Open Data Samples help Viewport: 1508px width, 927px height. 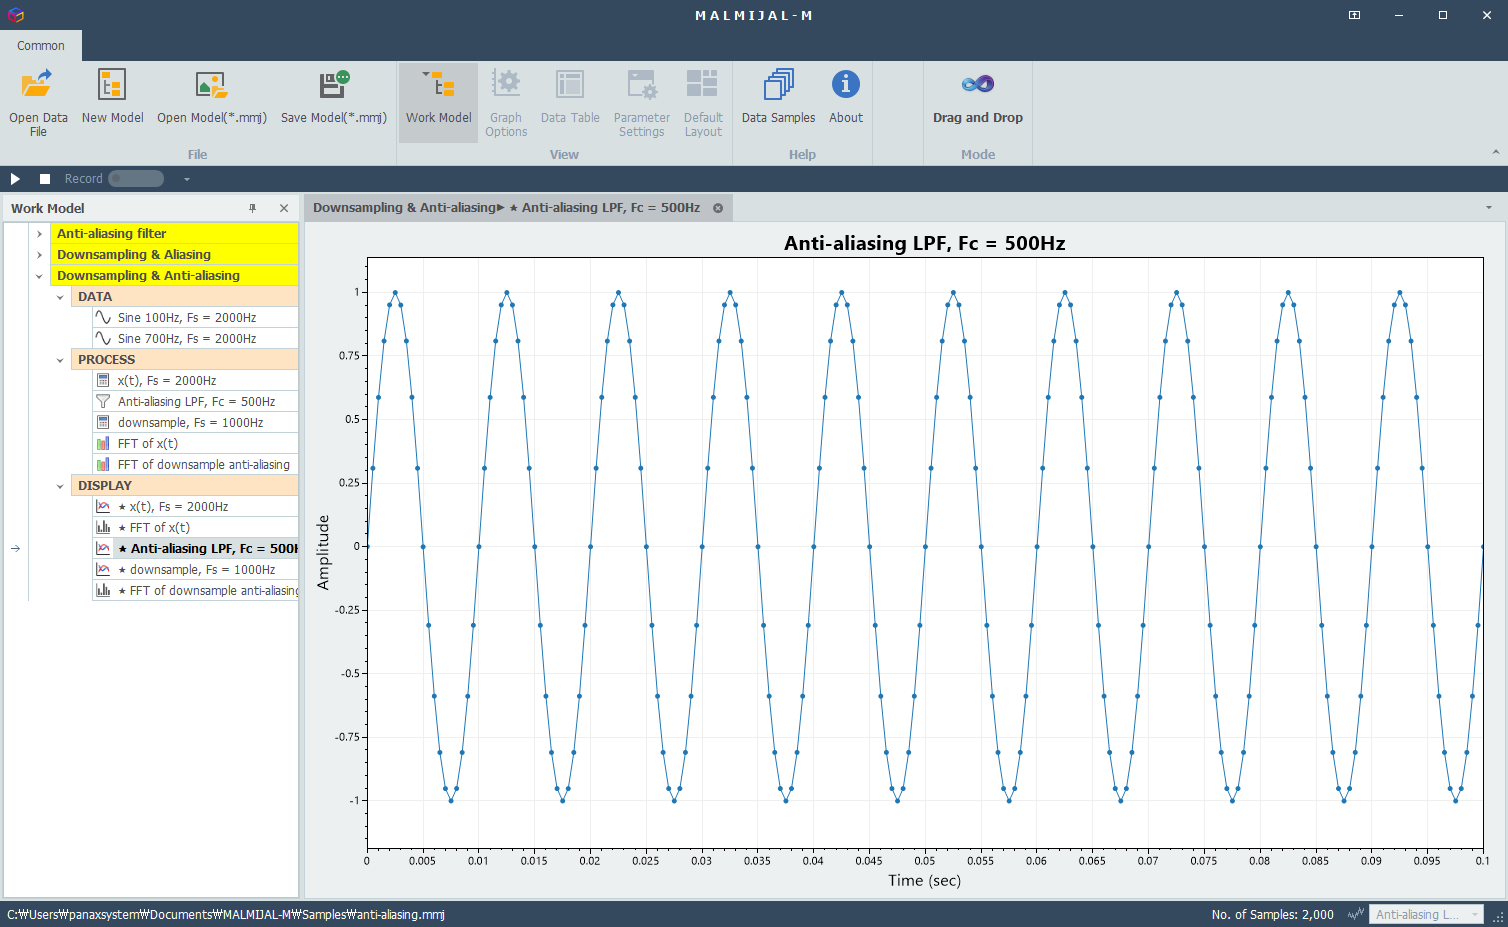[778, 97]
